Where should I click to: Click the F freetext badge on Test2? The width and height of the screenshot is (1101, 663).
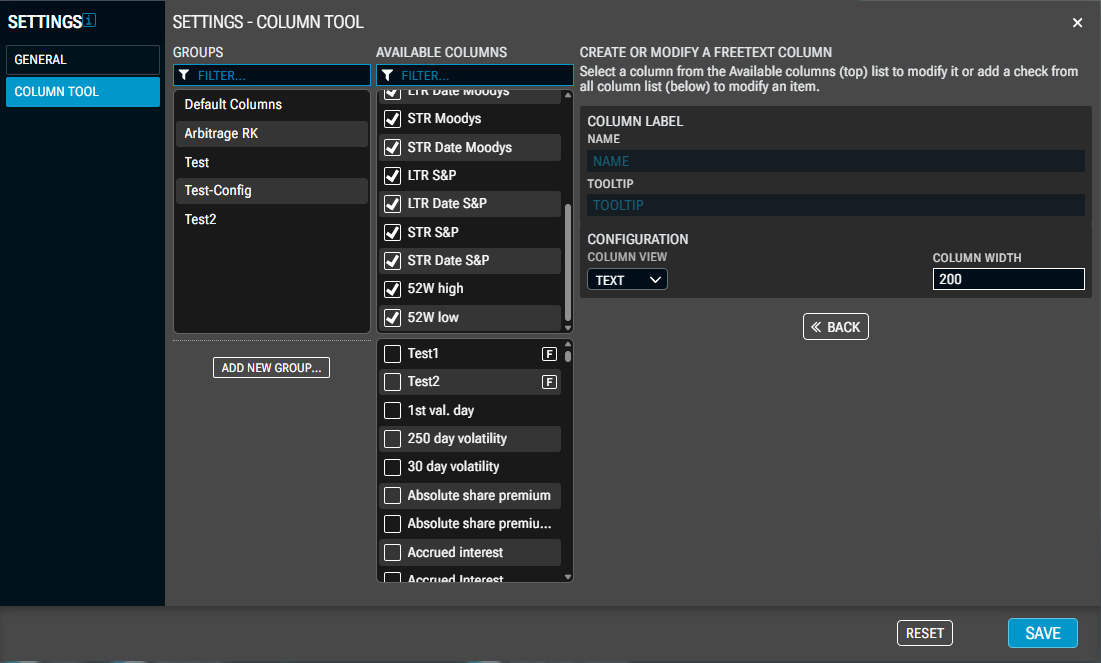[x=549, y=382]
